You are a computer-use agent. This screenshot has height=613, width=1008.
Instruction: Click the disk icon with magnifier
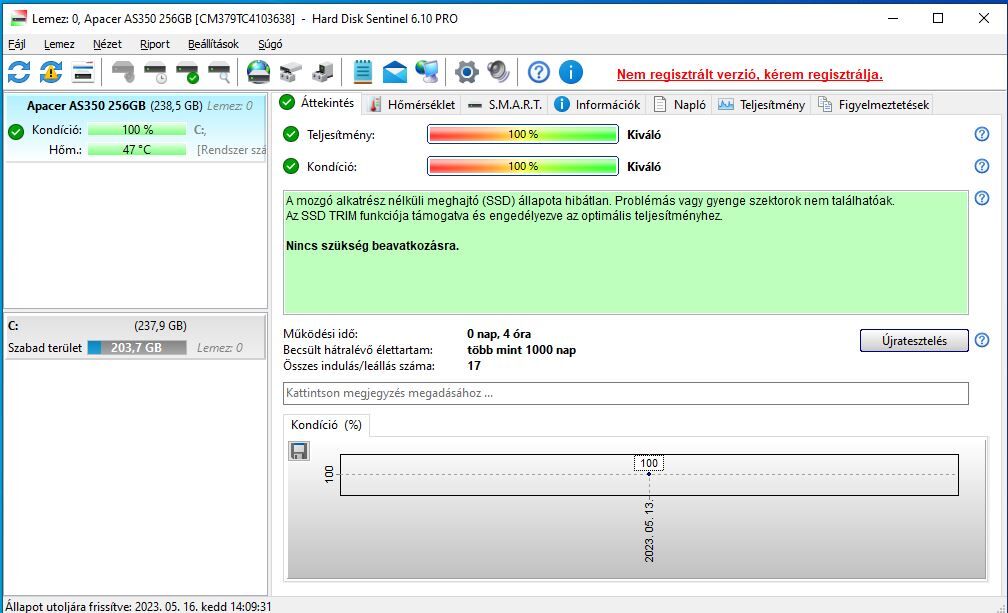(x=219, y=72)
